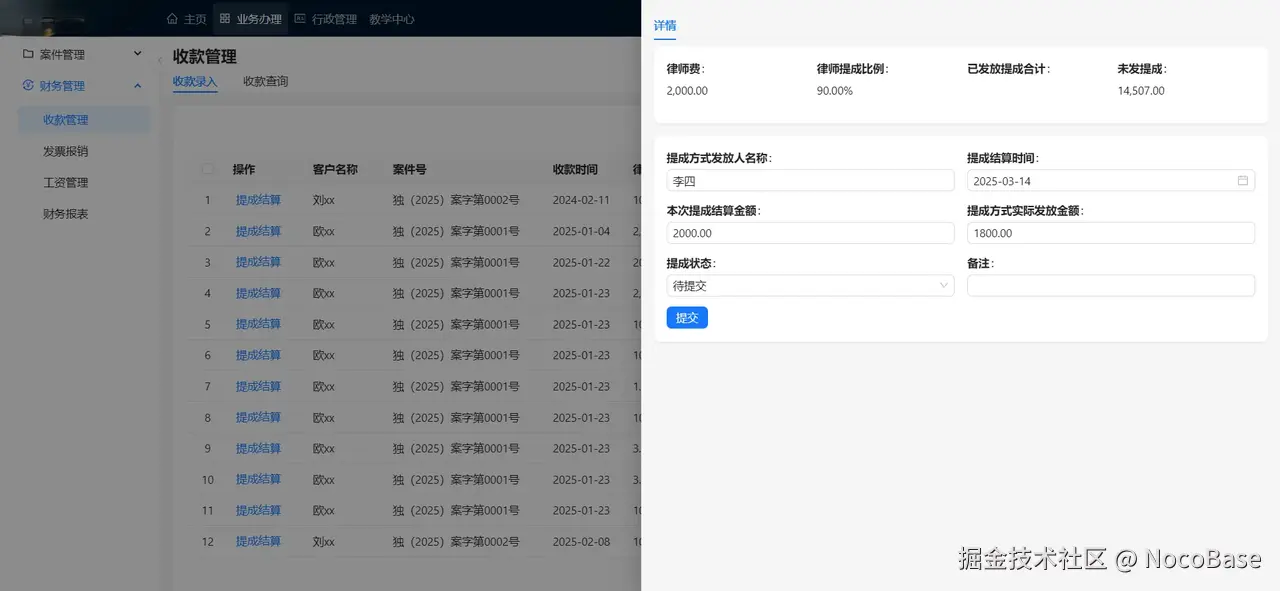Click the coin icon beside 财务管理
The image size is (1280, 591).
(28, 86)
